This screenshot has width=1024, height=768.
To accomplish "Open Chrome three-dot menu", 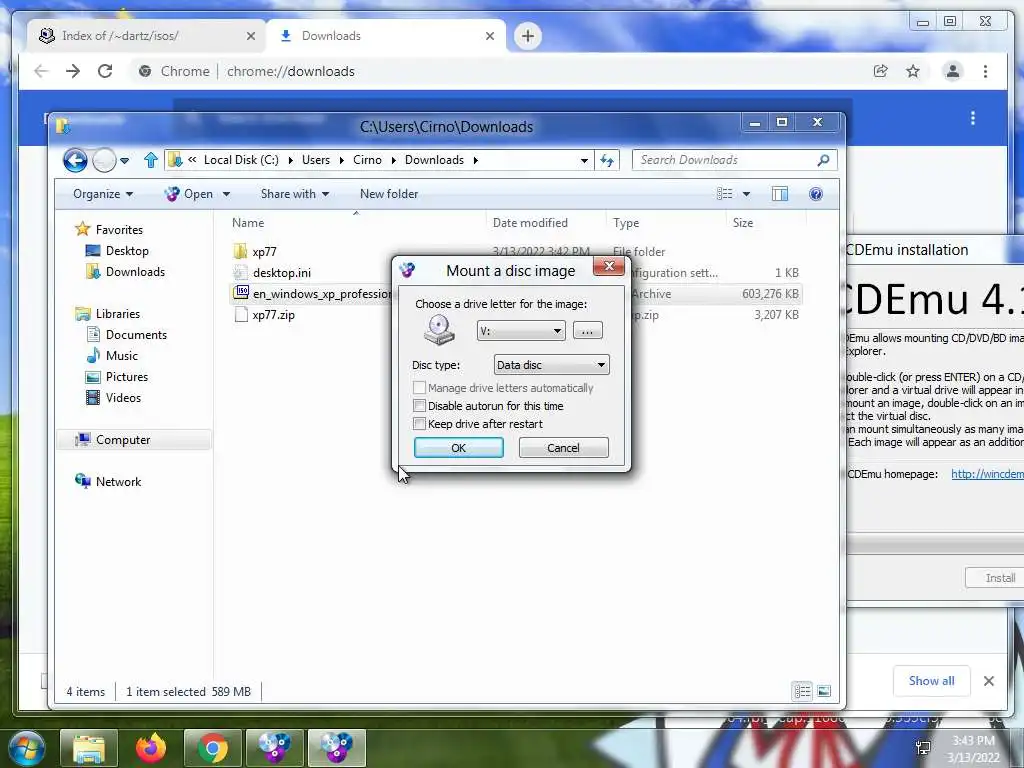I will (985, 71).
